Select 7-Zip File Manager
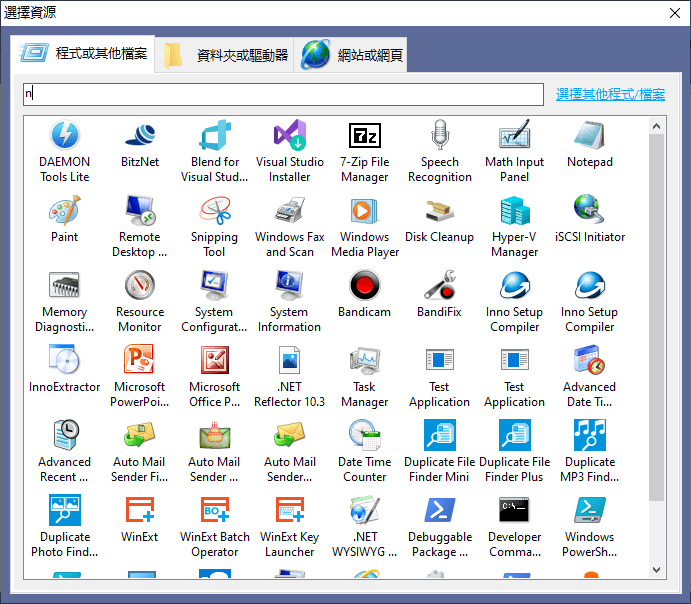This screenshot has width=691, height=604. pos(364,135)
